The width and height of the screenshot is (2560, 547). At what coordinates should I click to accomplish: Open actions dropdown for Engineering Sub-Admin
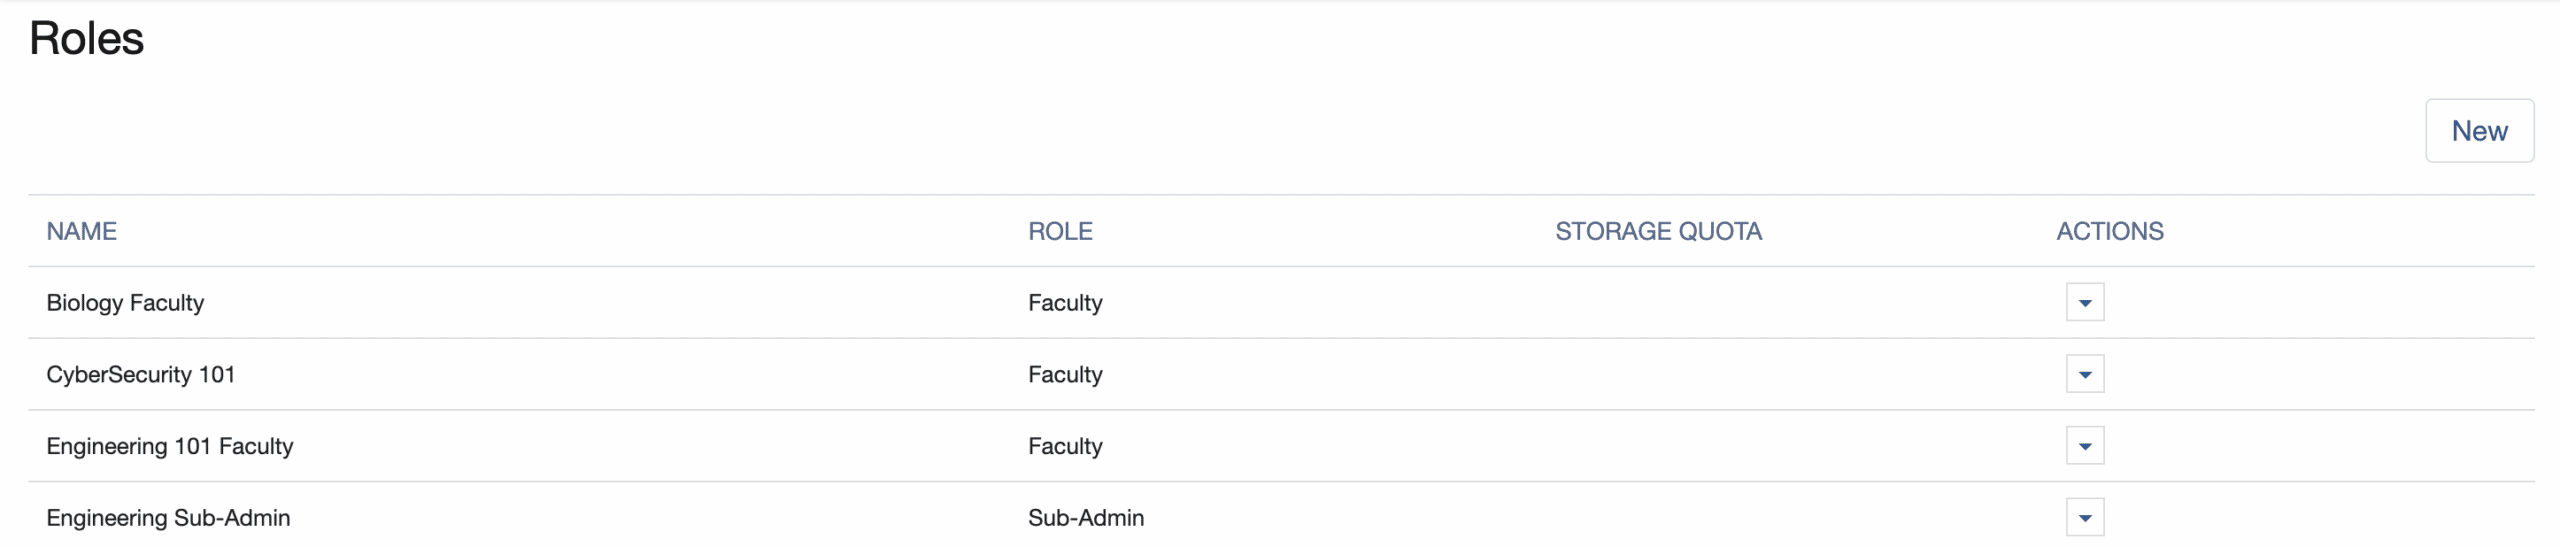(x=2084, y=518)
